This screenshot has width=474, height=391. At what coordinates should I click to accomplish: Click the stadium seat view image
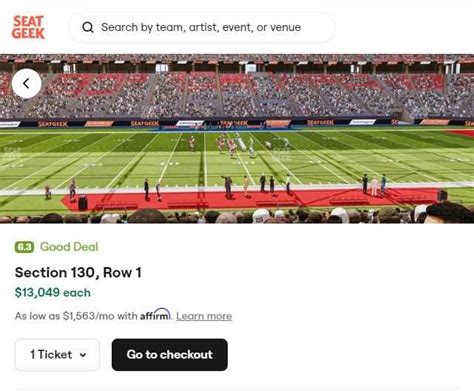[x=237, y=139]
